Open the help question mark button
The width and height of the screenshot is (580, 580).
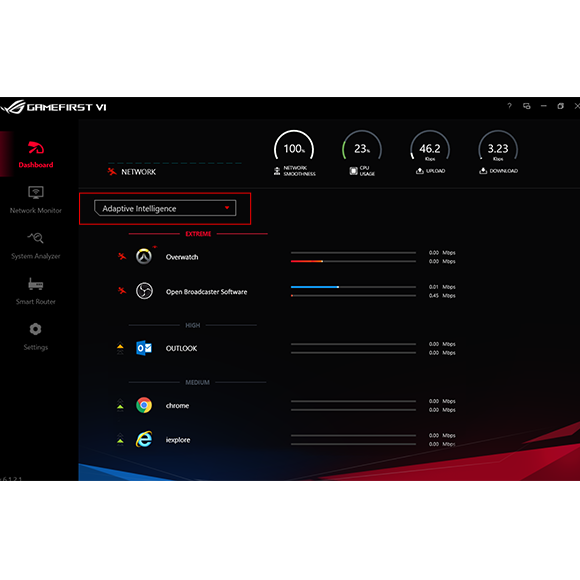(509, 106)
